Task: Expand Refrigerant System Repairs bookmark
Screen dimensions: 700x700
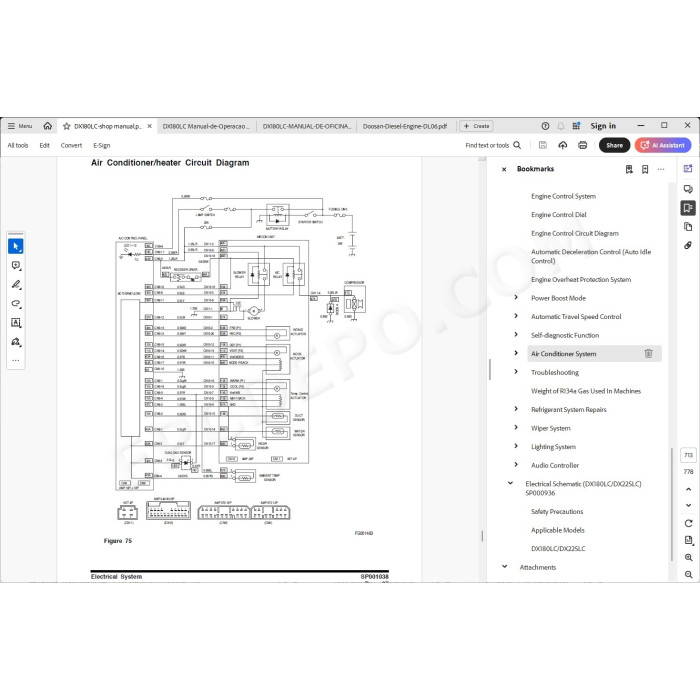Action: [x=516, y=409]
